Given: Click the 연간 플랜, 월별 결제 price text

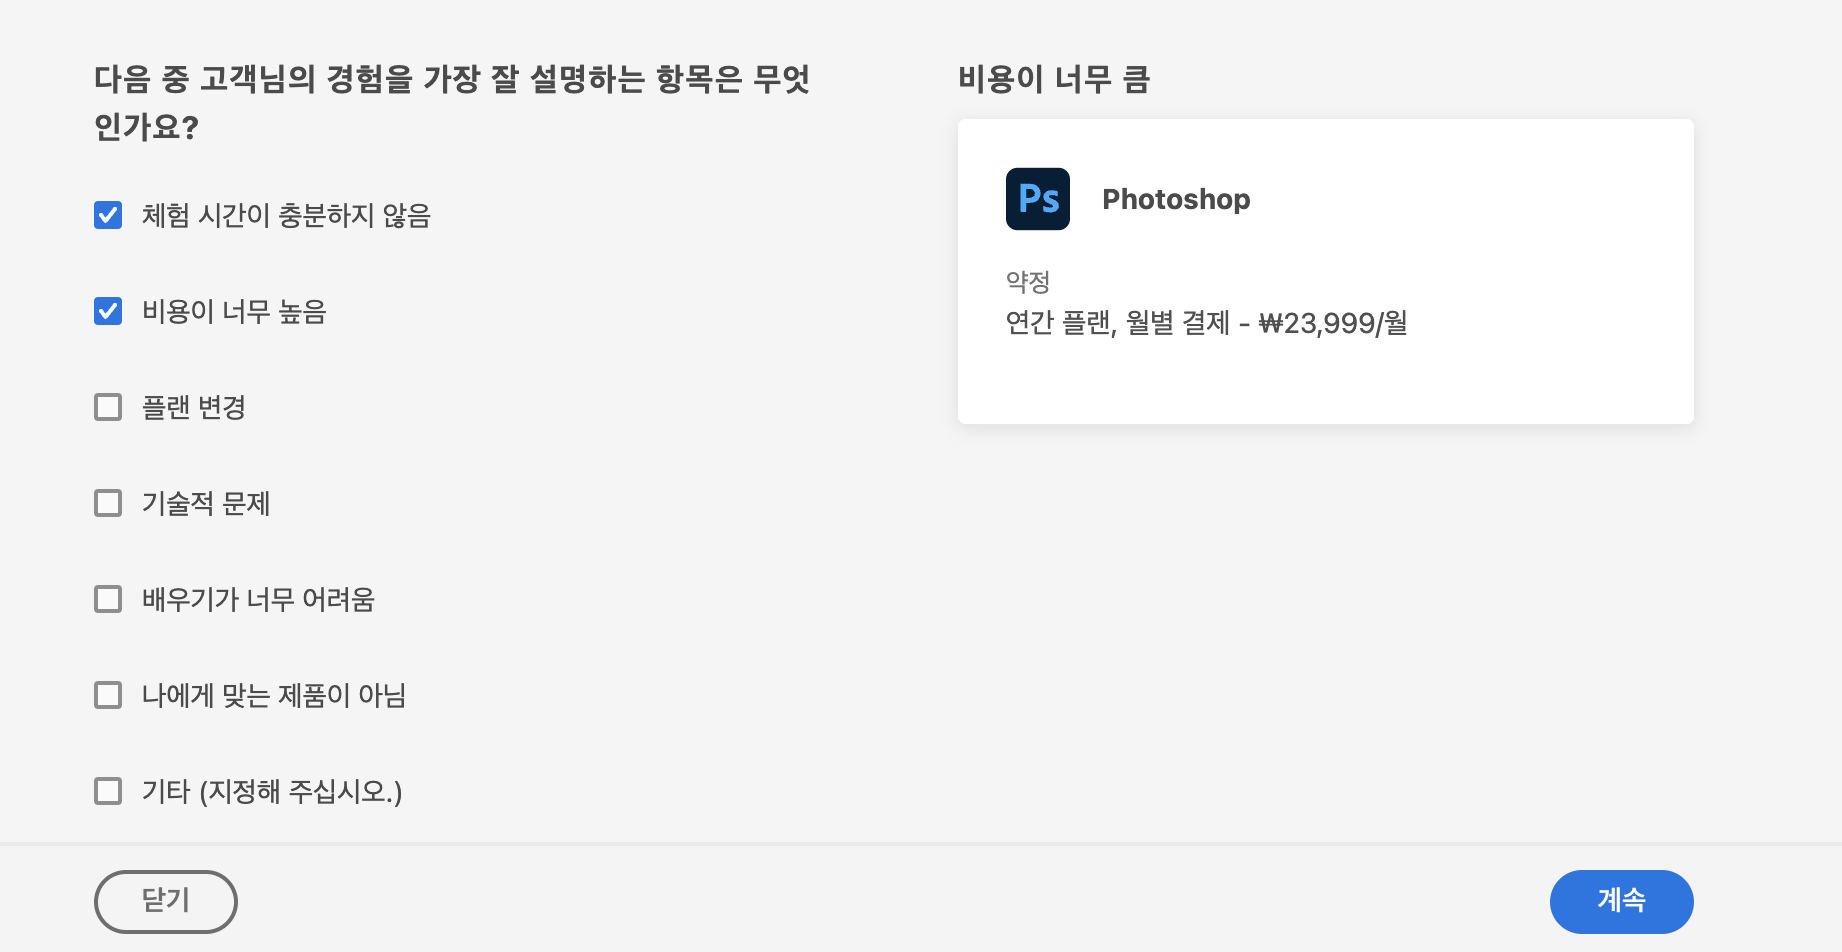Looking at the screenshot, I should tap(1206, 323).
